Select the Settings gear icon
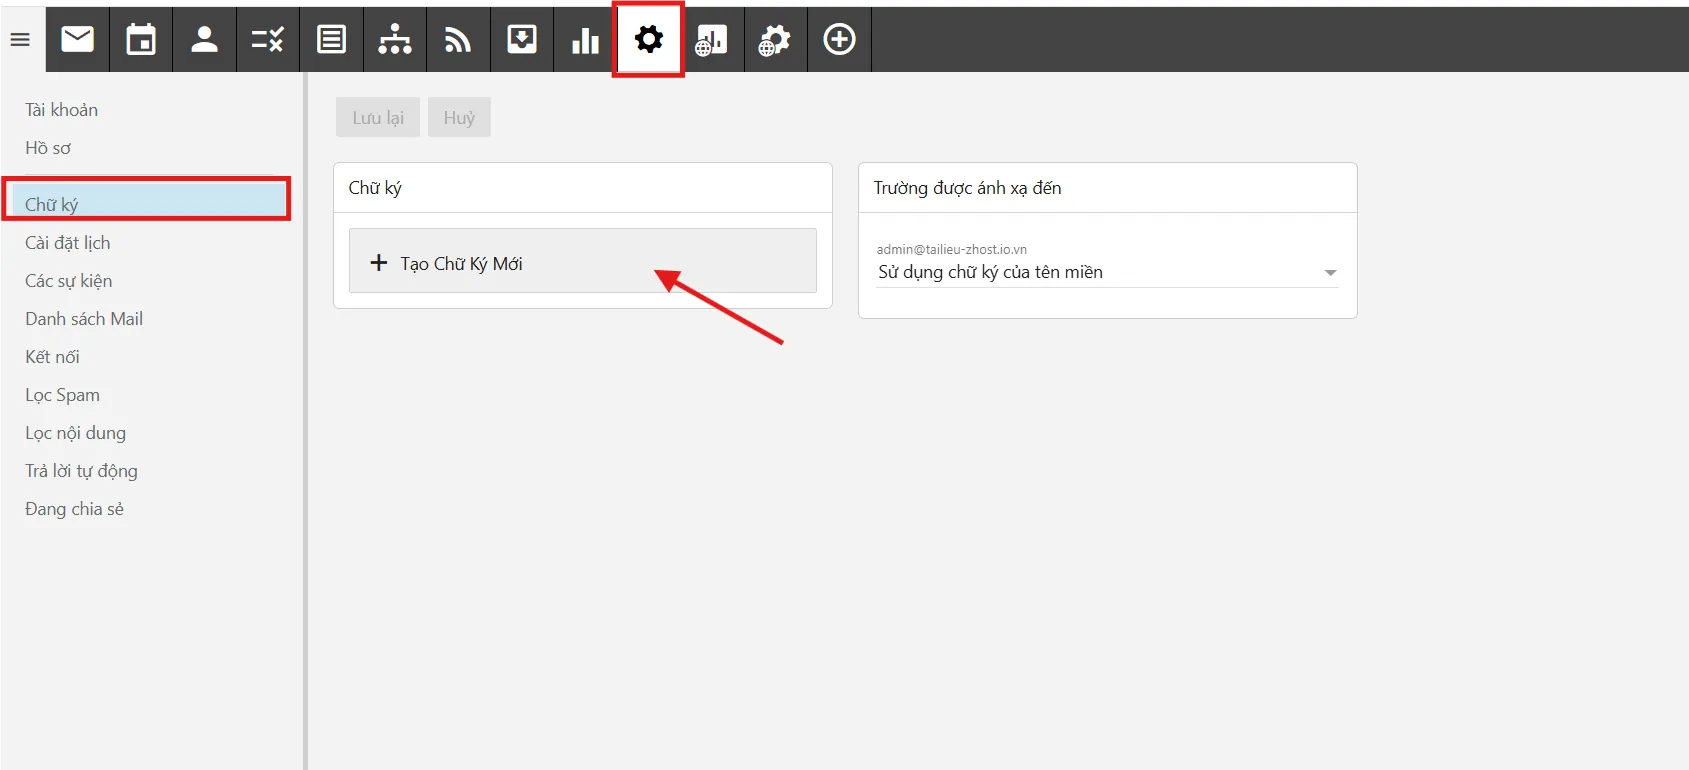The height and width of the screenshot is (770, 1689). point(648,40)
